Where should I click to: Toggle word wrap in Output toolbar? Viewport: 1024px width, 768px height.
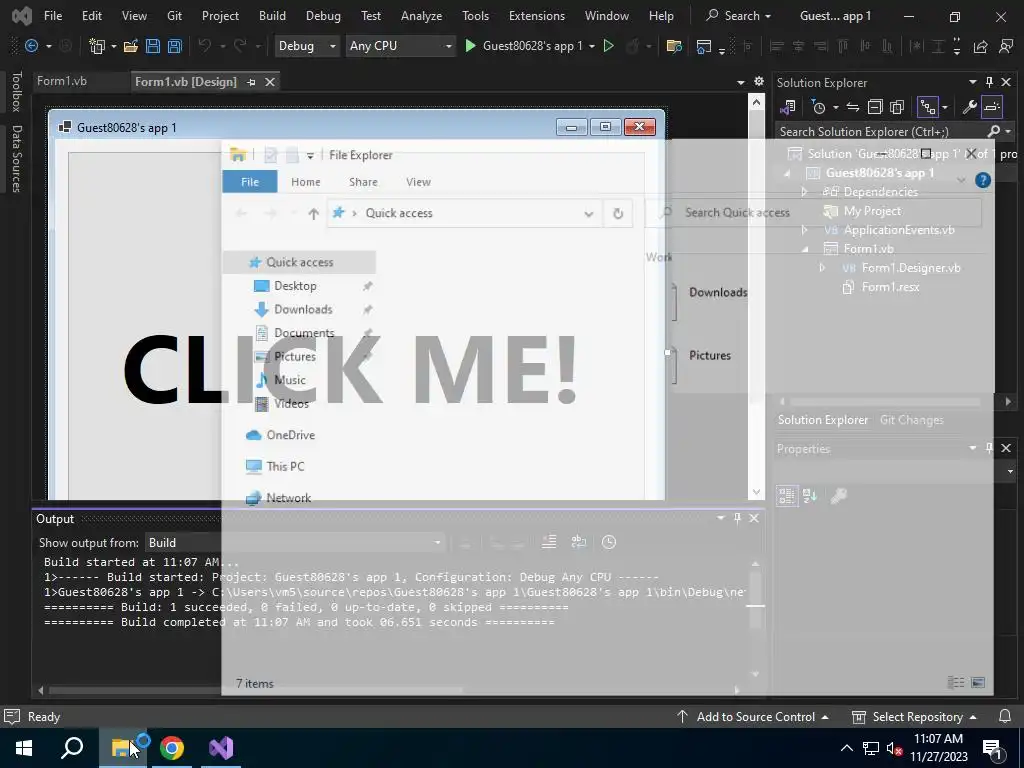[579, 542]
